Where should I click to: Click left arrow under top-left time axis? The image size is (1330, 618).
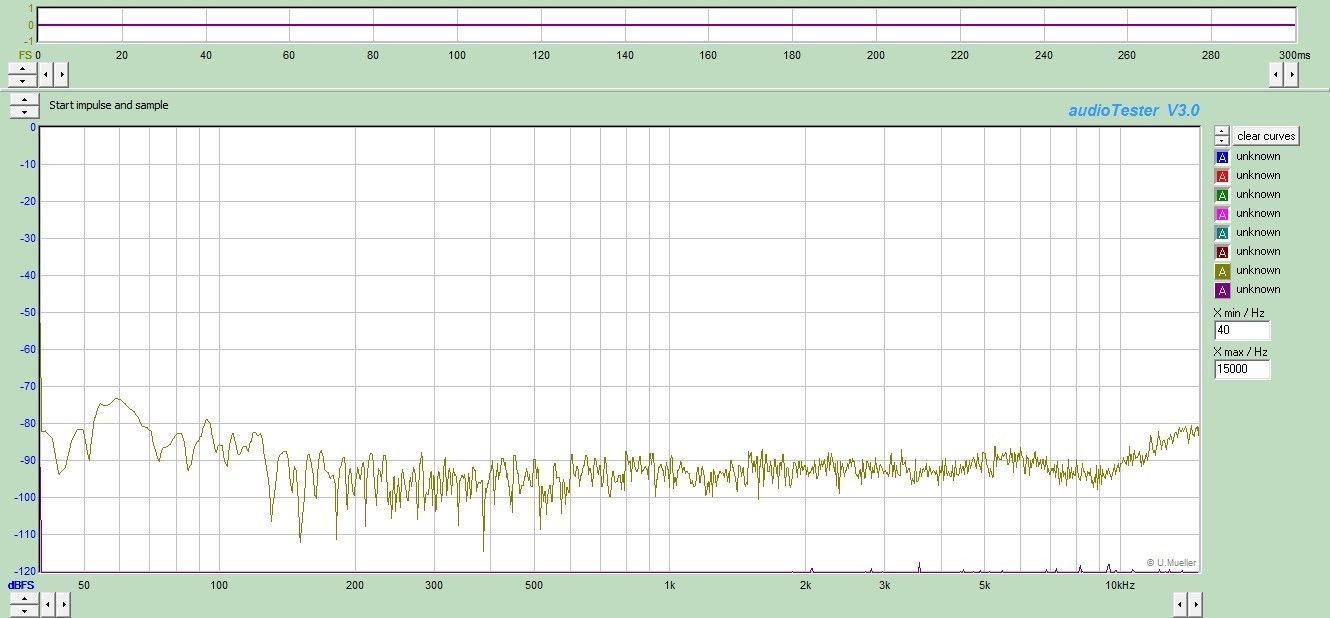pyautogui.click(x=47, y=74)
